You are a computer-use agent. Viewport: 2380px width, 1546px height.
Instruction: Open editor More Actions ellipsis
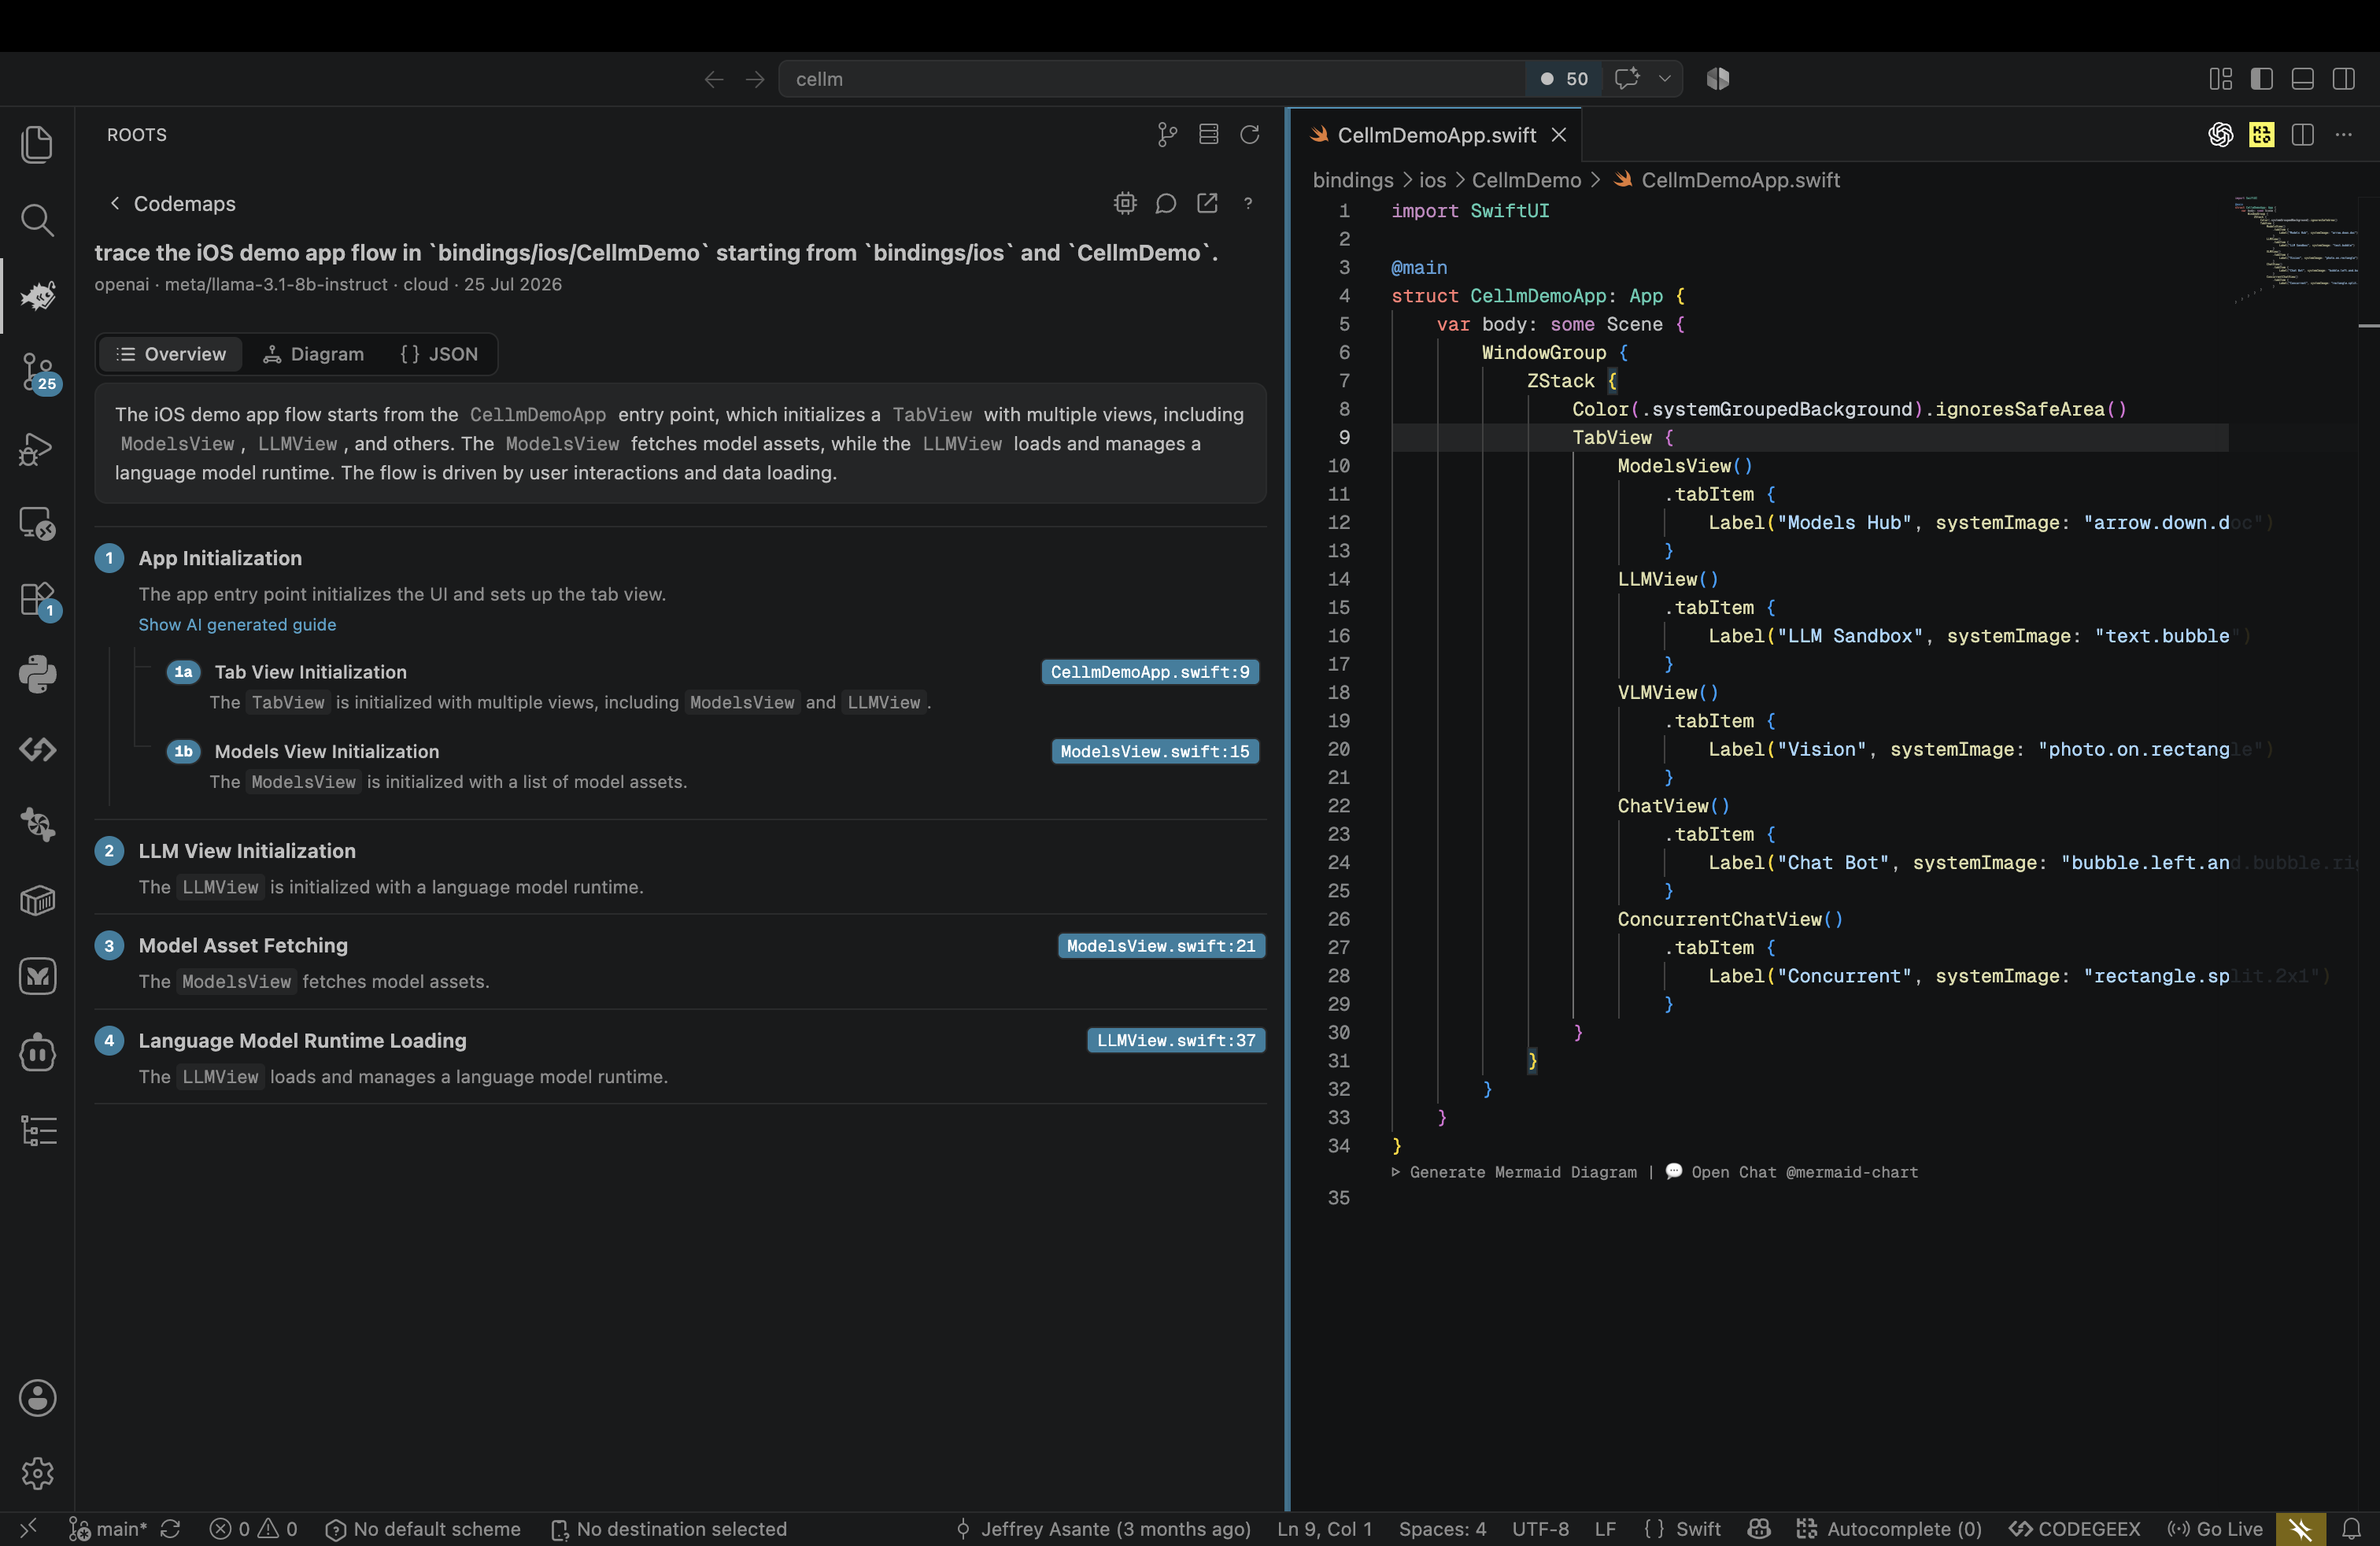coord(2343,134)
